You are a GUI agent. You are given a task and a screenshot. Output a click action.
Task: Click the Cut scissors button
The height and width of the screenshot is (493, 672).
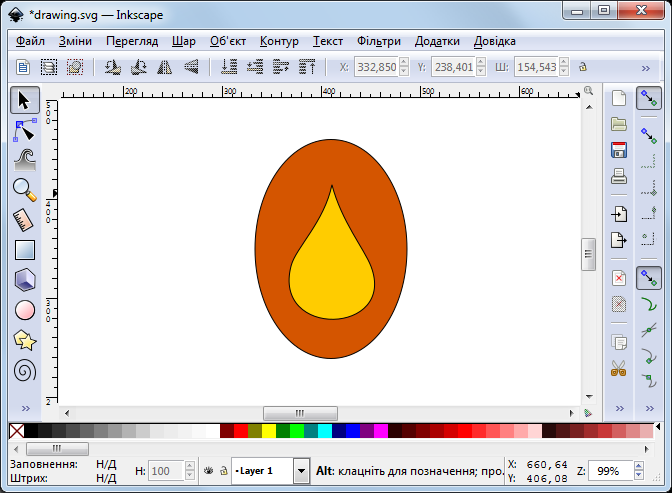click(x=619, y=368)
